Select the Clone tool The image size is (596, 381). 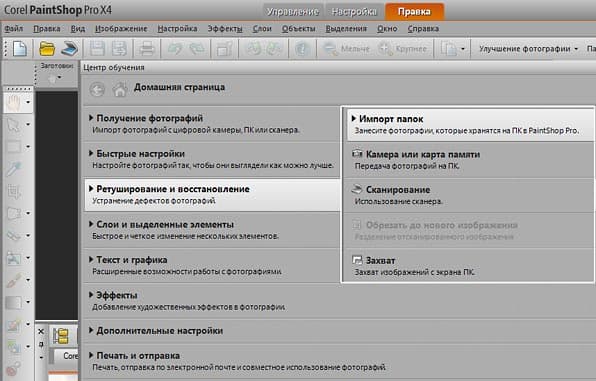point(14,258)
